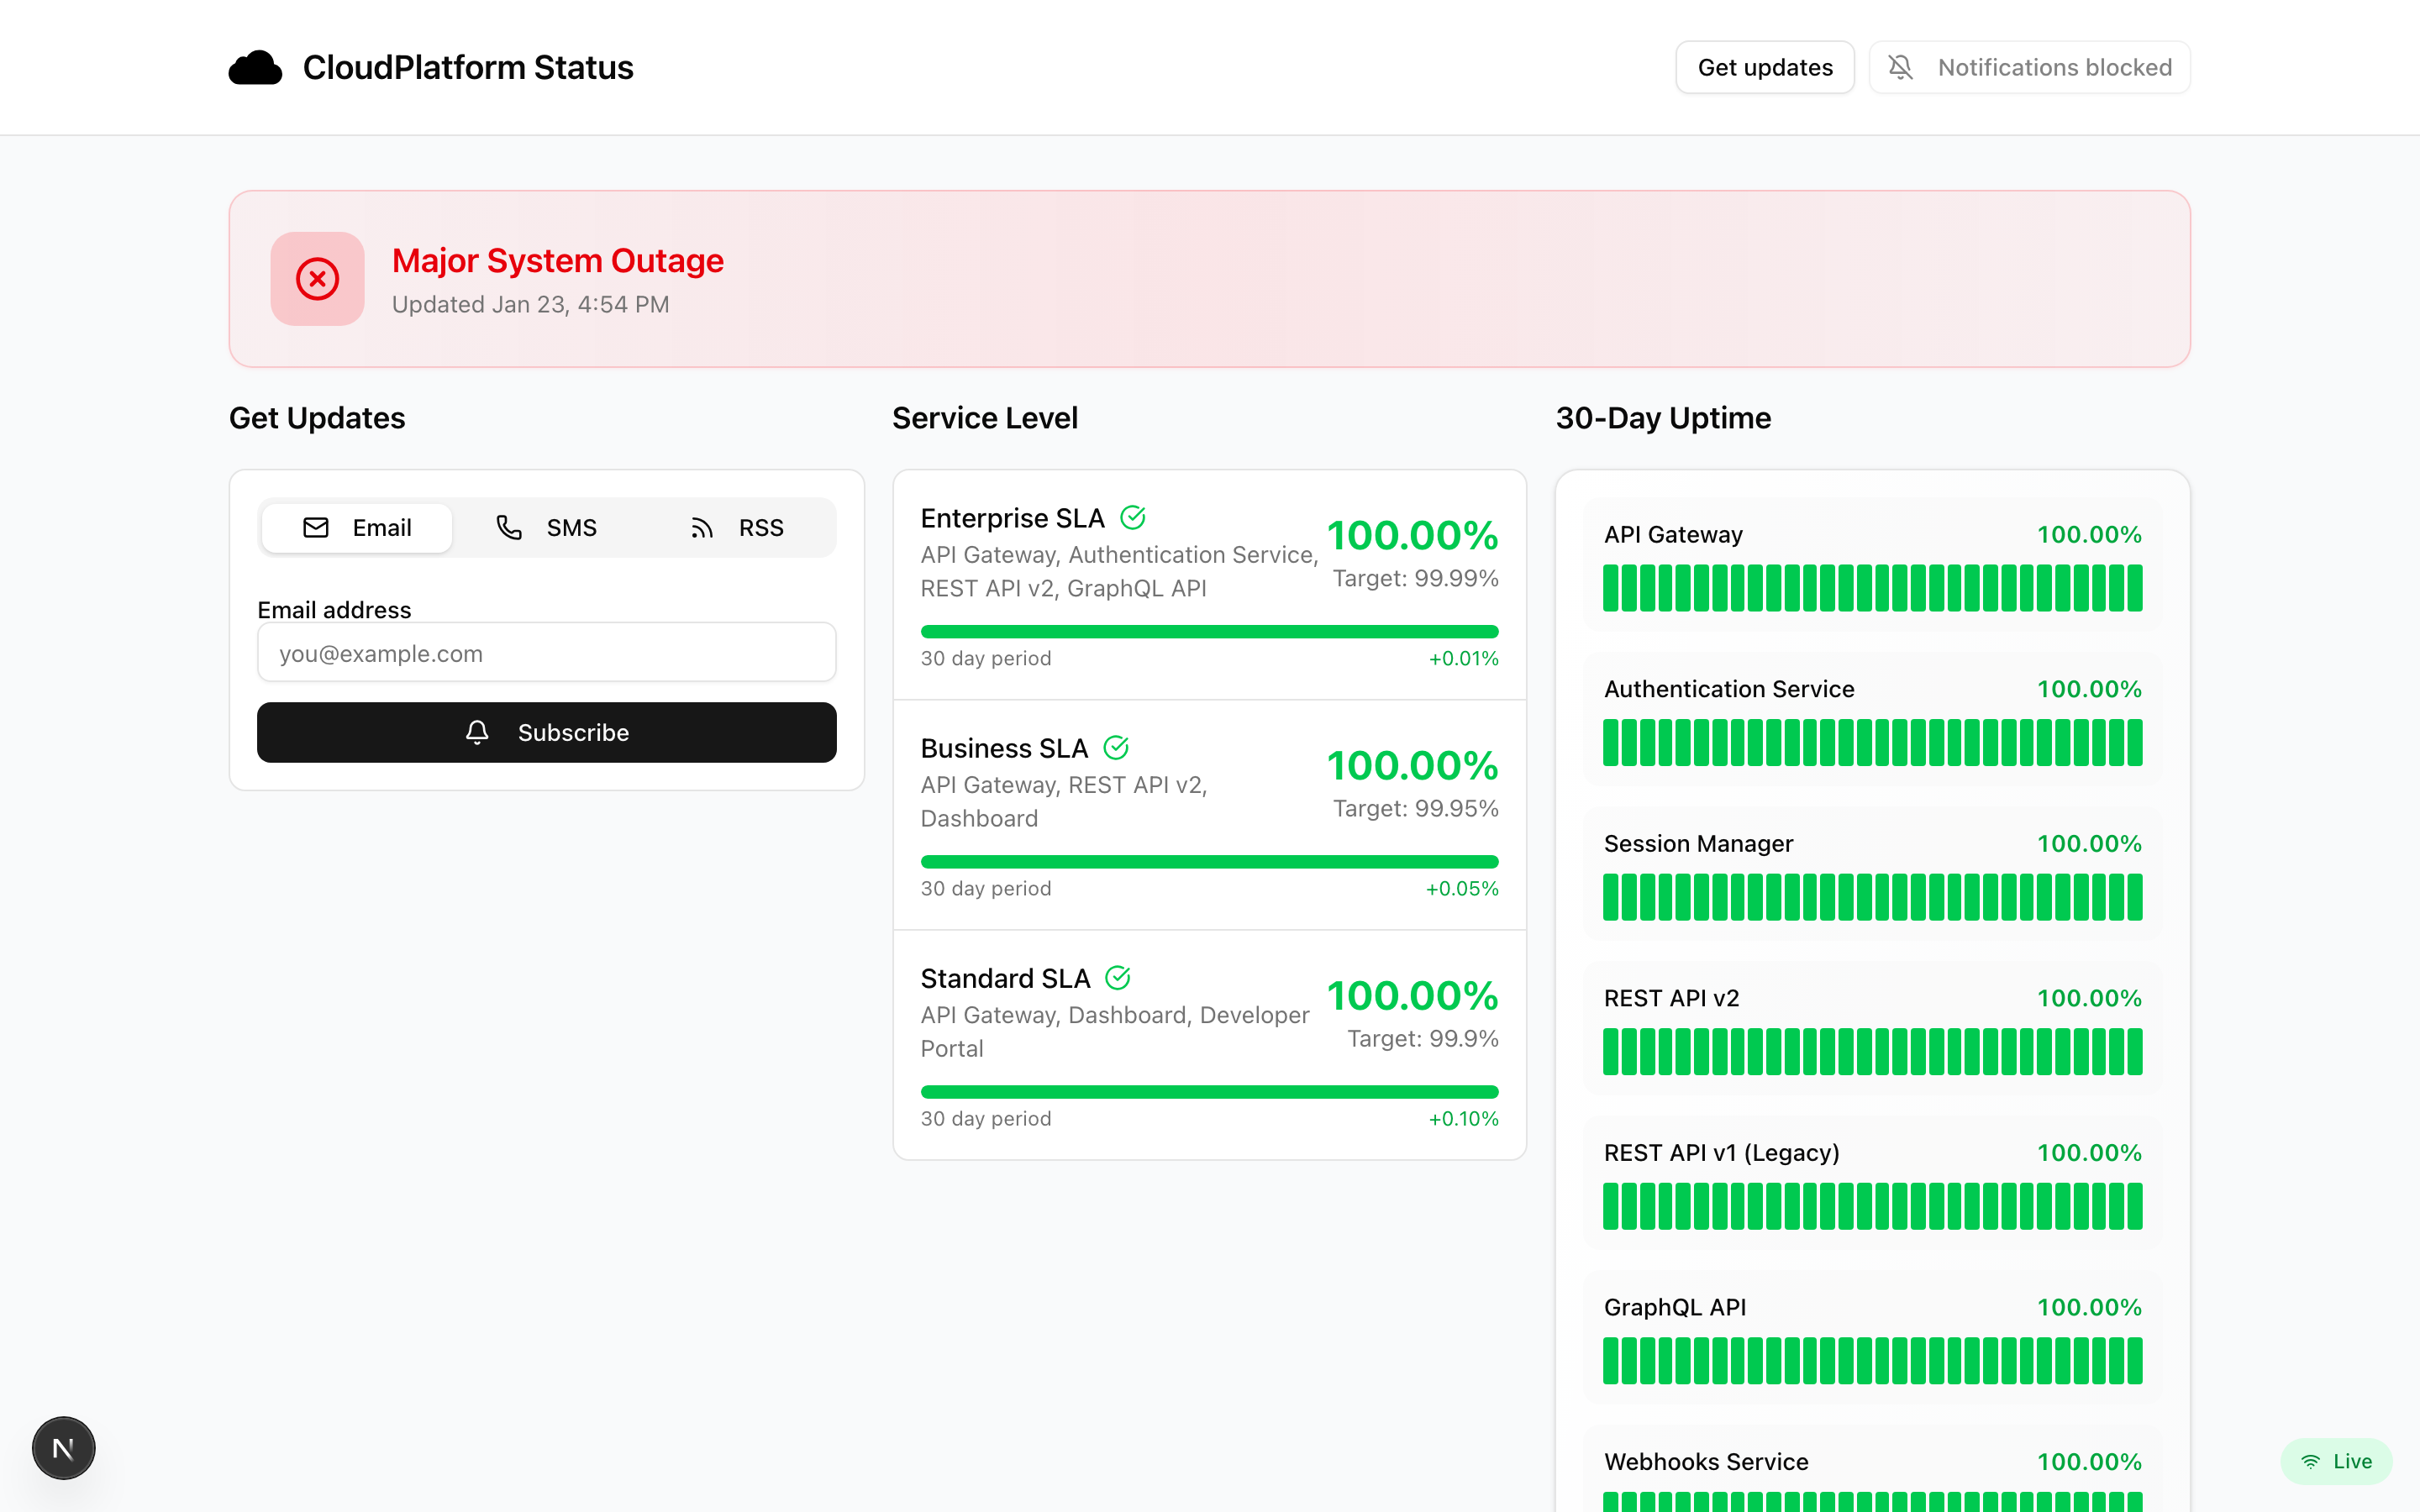Expand the Major System Outage banner
Image resolution: width=2420 pixels, height=1512 pixels.
pyautogui.click(x=1210, y=278)
